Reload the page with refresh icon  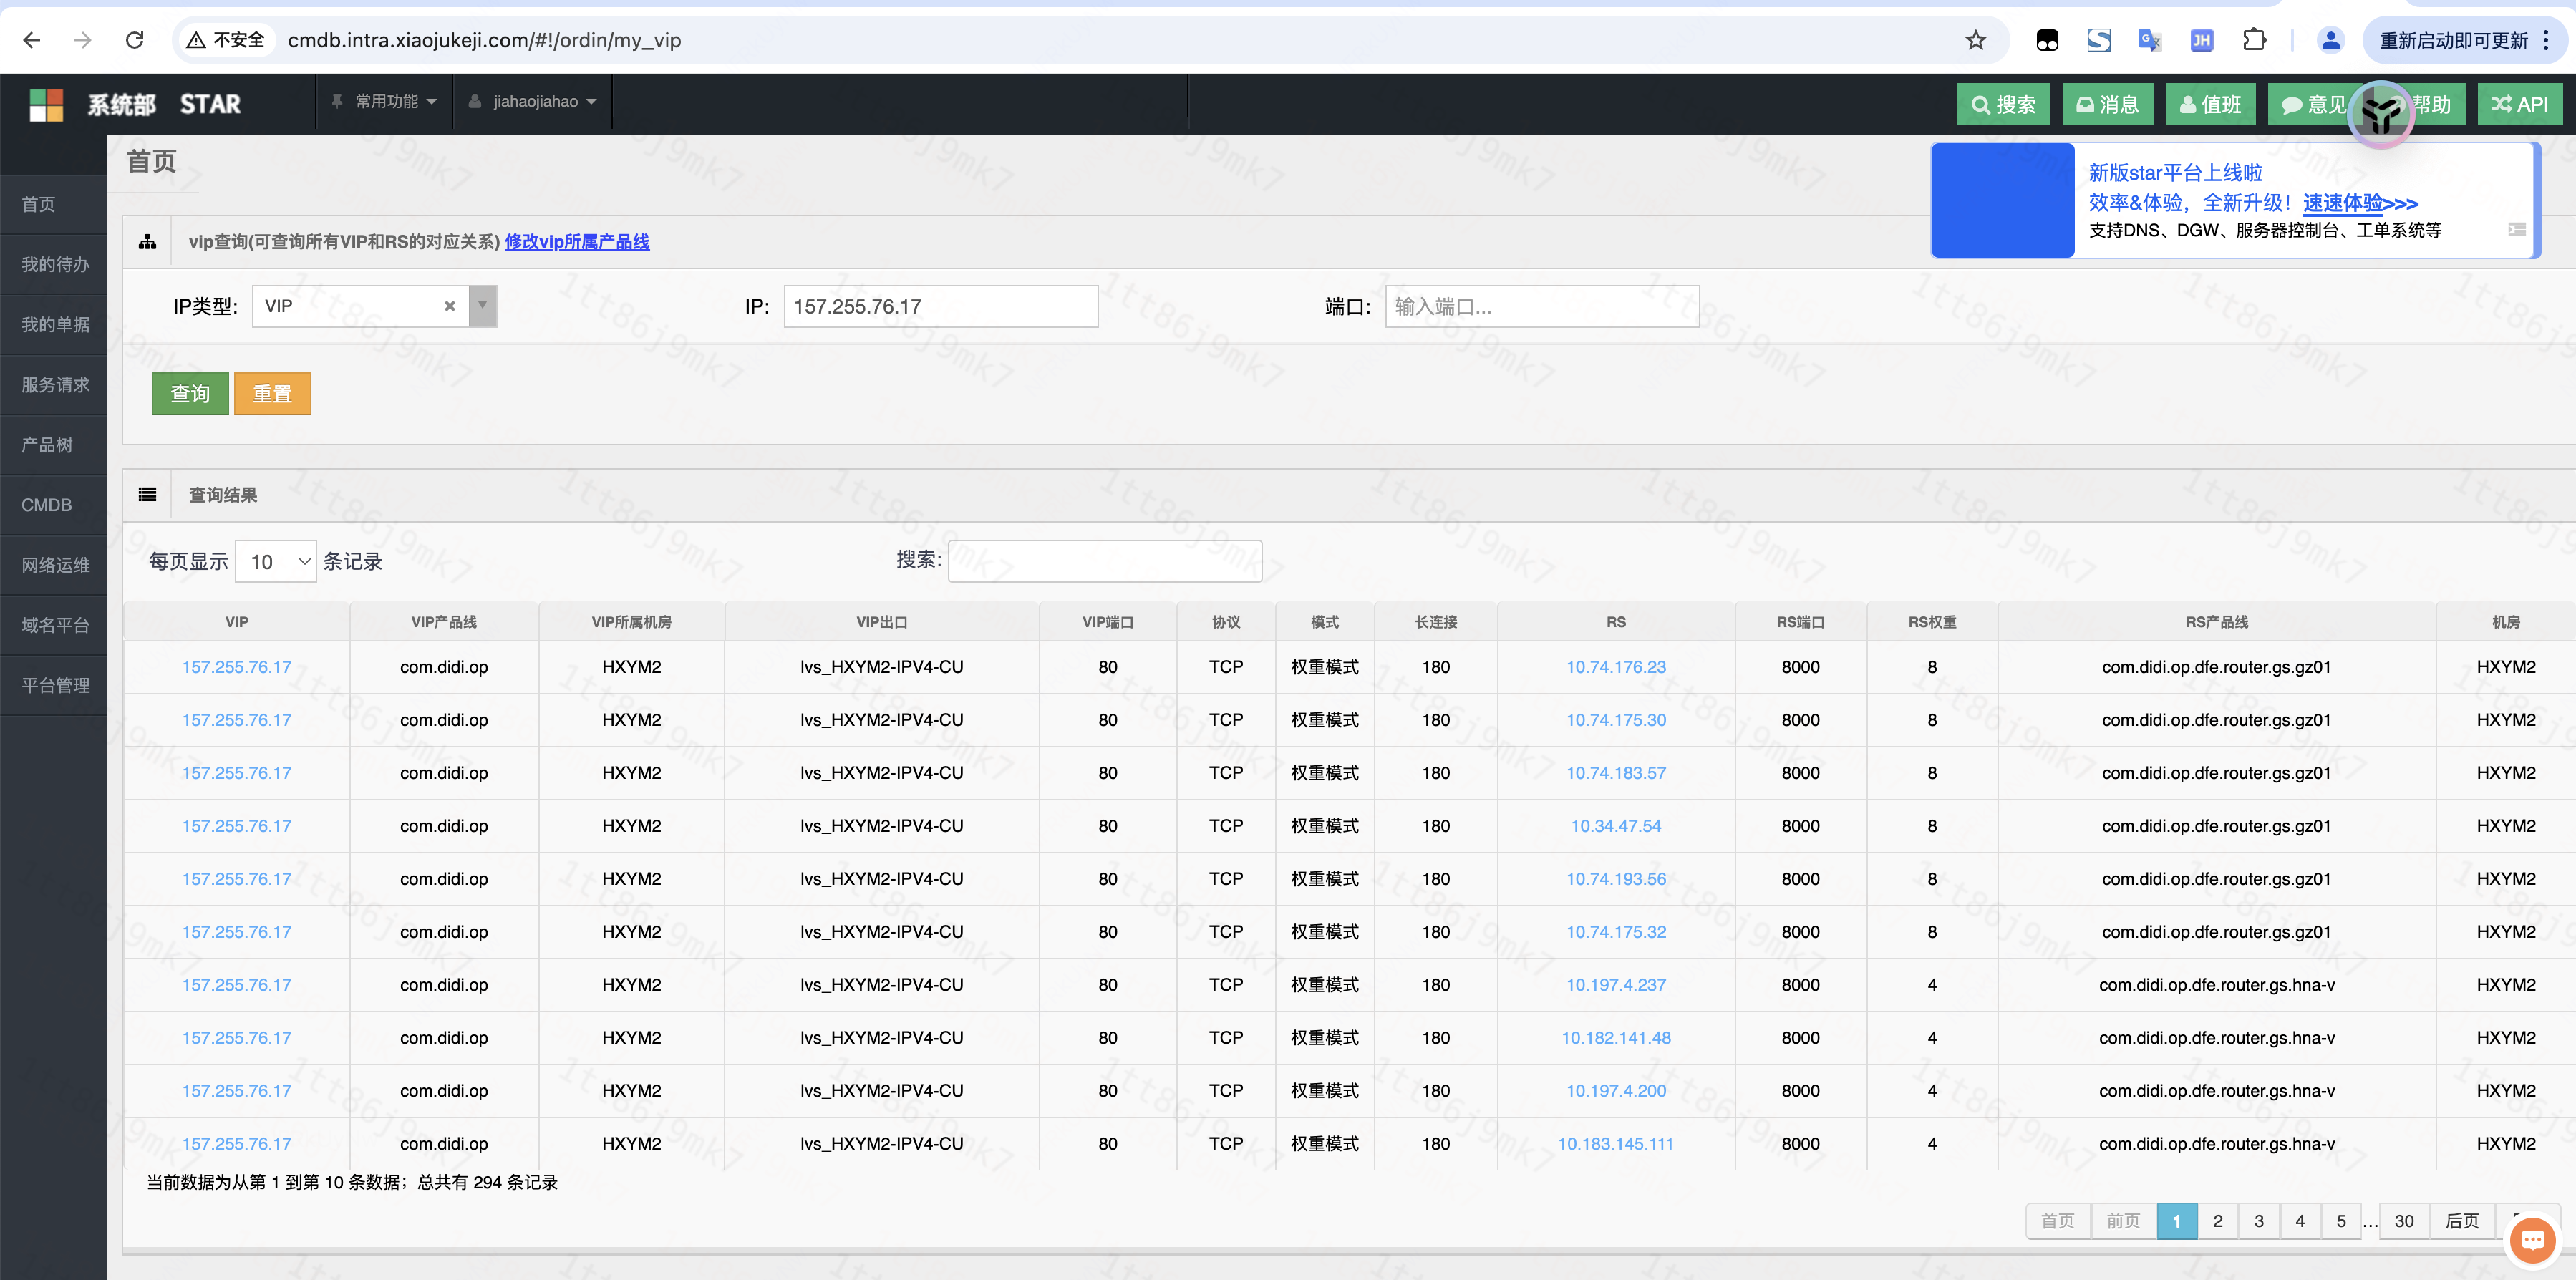135,40
